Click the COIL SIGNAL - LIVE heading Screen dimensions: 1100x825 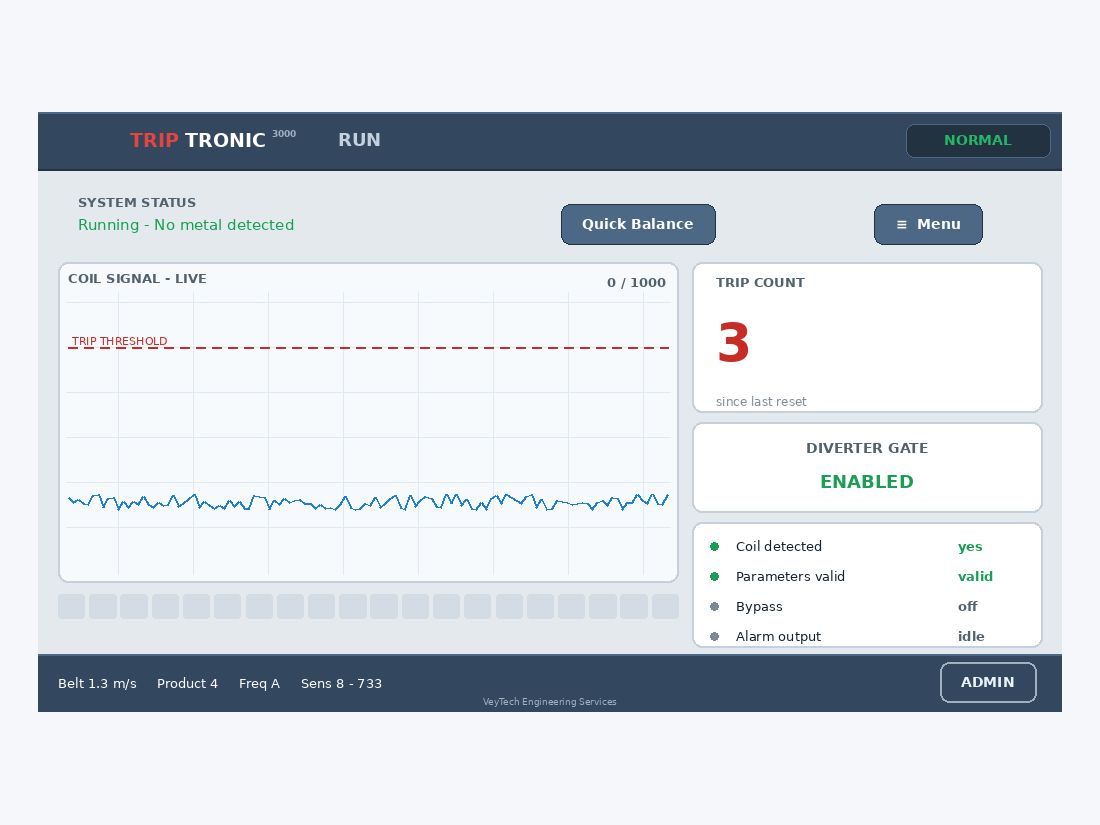[x=138, y=279]
